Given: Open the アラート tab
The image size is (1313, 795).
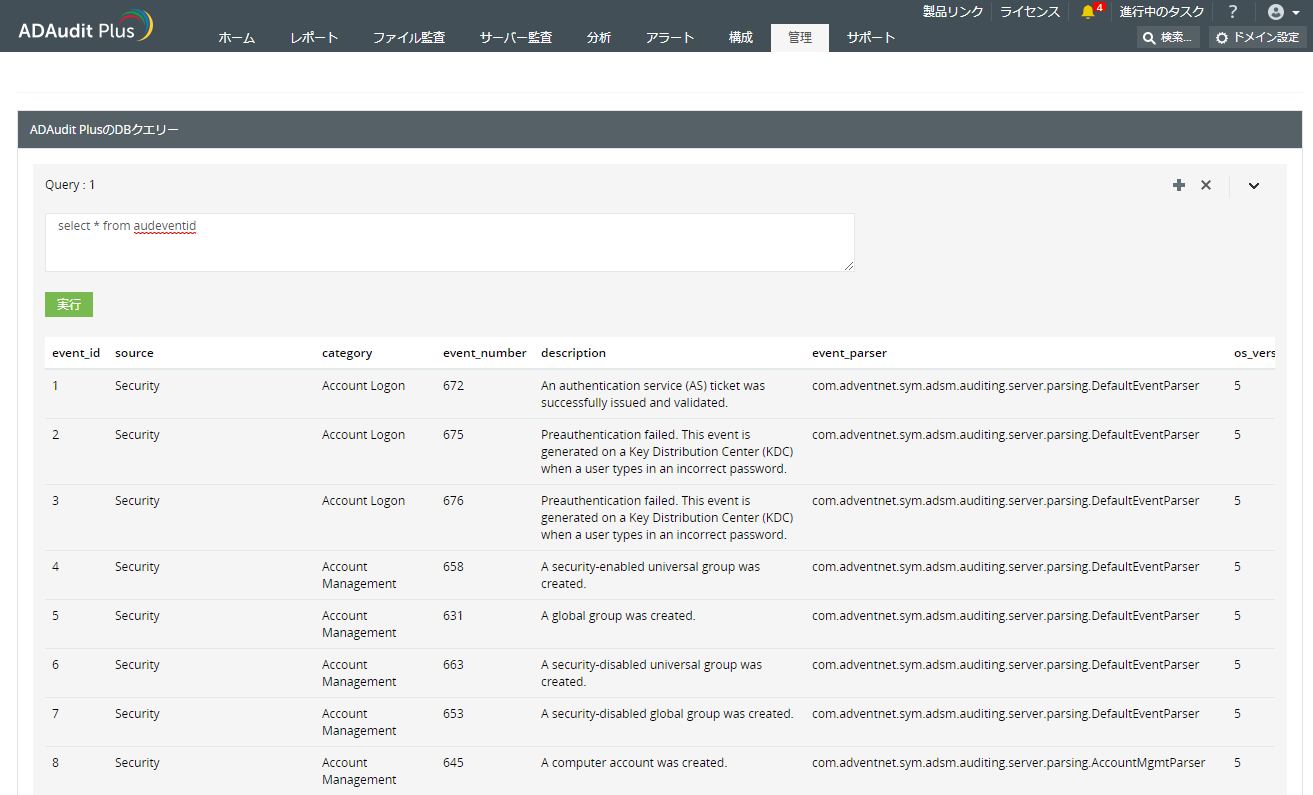Looking at the screenshot, I should click(x=670, y=38).
